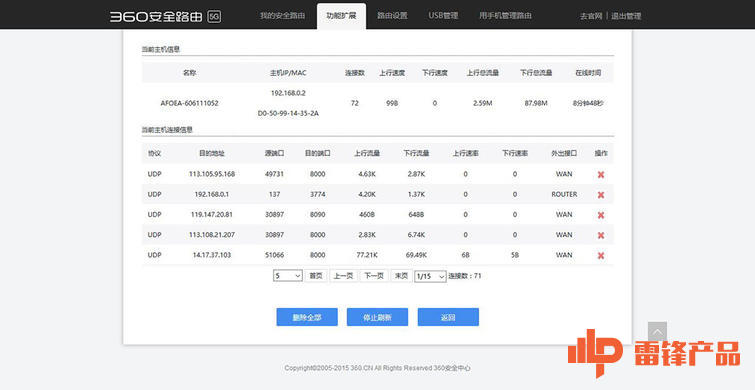This screenshot has height=390, width=755.
Task: Open the 路由设置 tab
Action: coord(392,15)
